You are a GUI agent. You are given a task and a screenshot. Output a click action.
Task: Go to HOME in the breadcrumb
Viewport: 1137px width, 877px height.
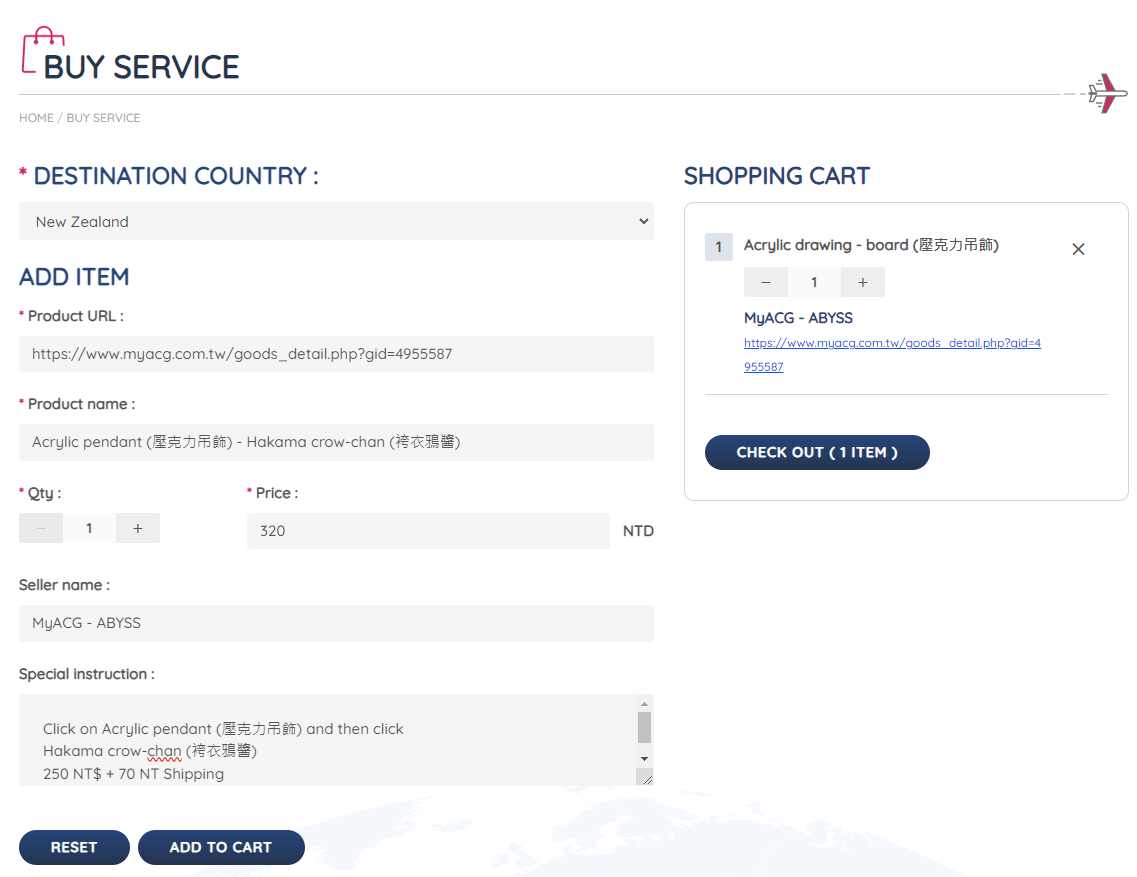(36, 118)
